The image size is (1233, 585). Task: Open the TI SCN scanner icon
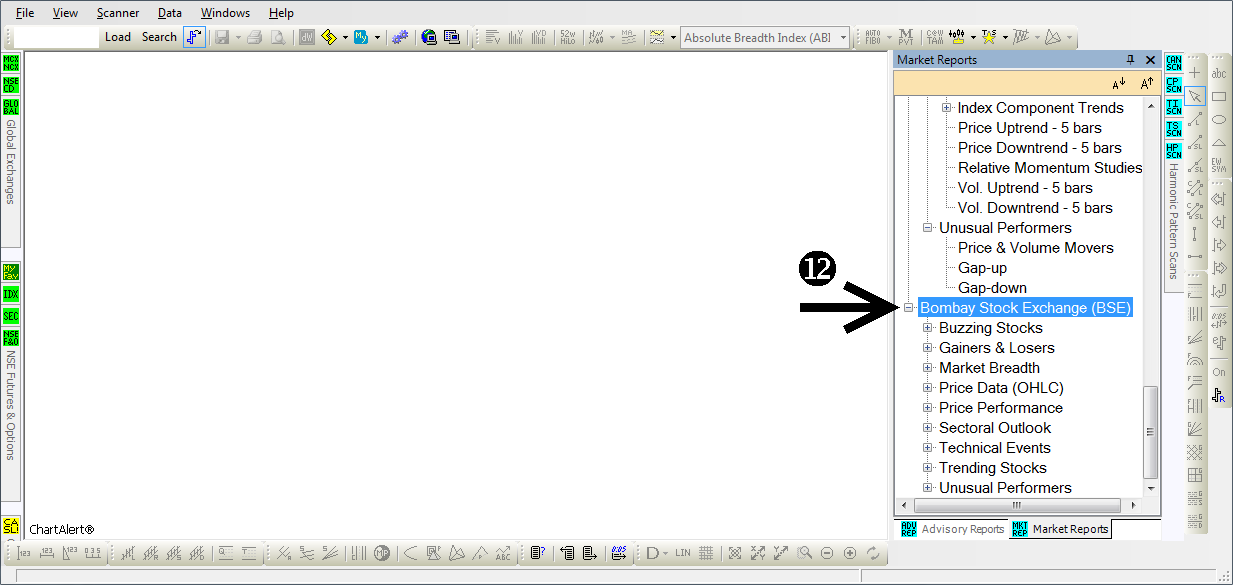pos(1174,107)
